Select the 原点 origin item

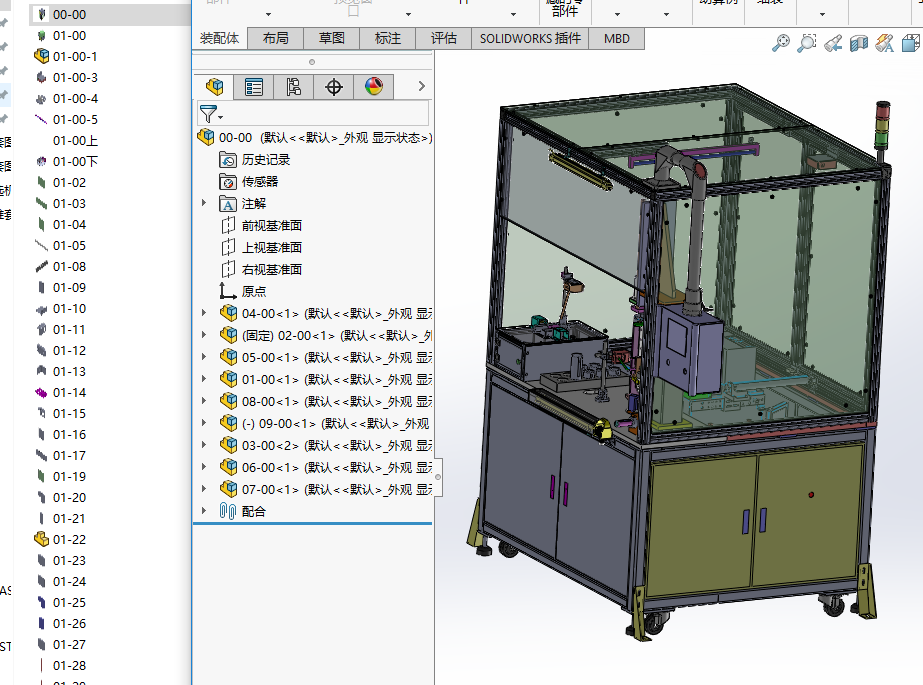(254, 291)
